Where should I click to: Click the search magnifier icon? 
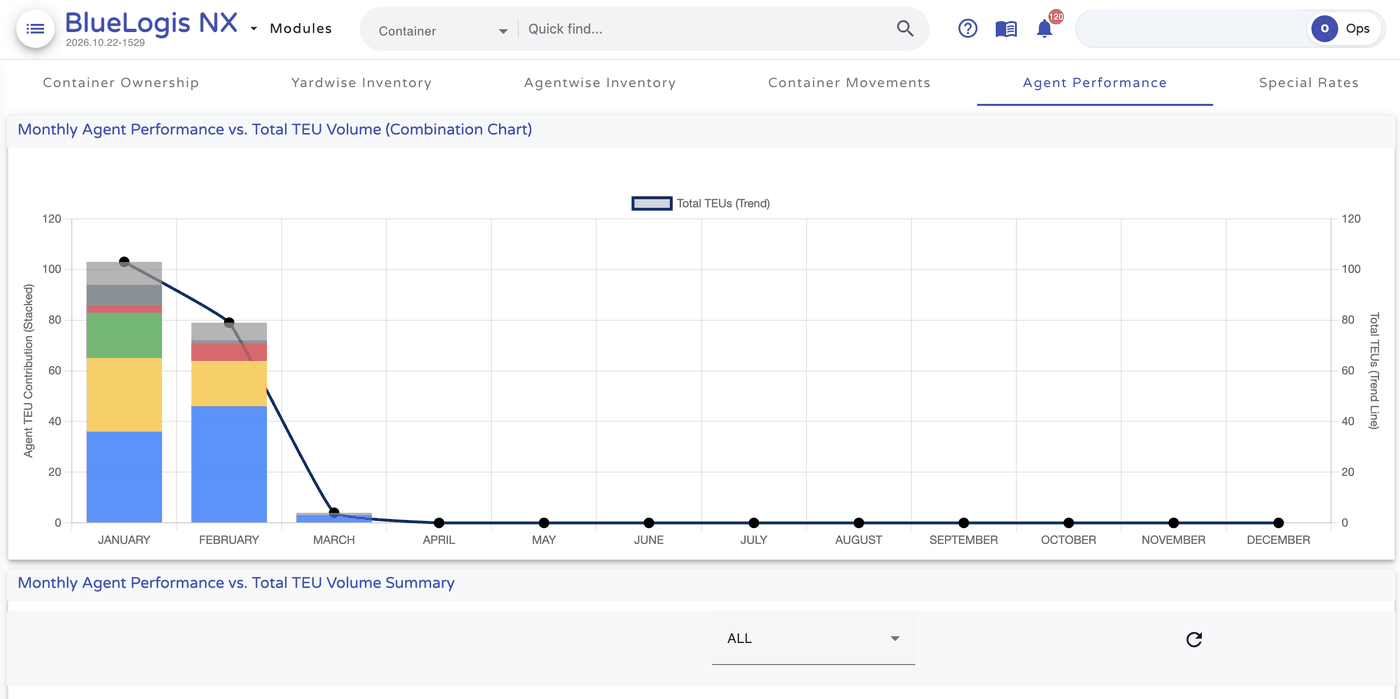tap(905, 29)
